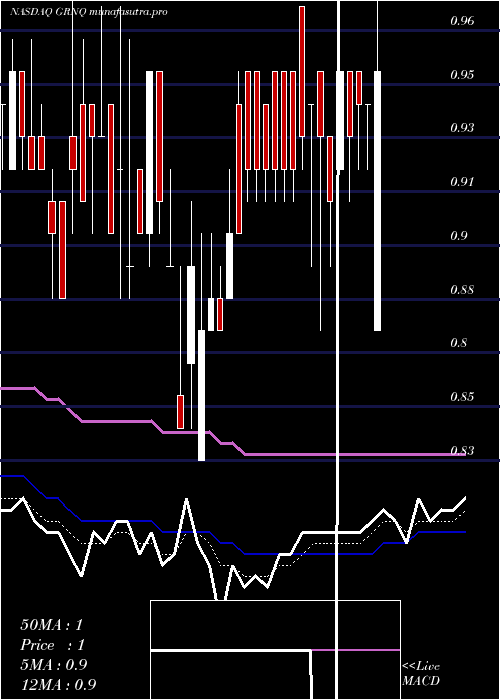Click the '<<Live MACD' label

[421, 674]
